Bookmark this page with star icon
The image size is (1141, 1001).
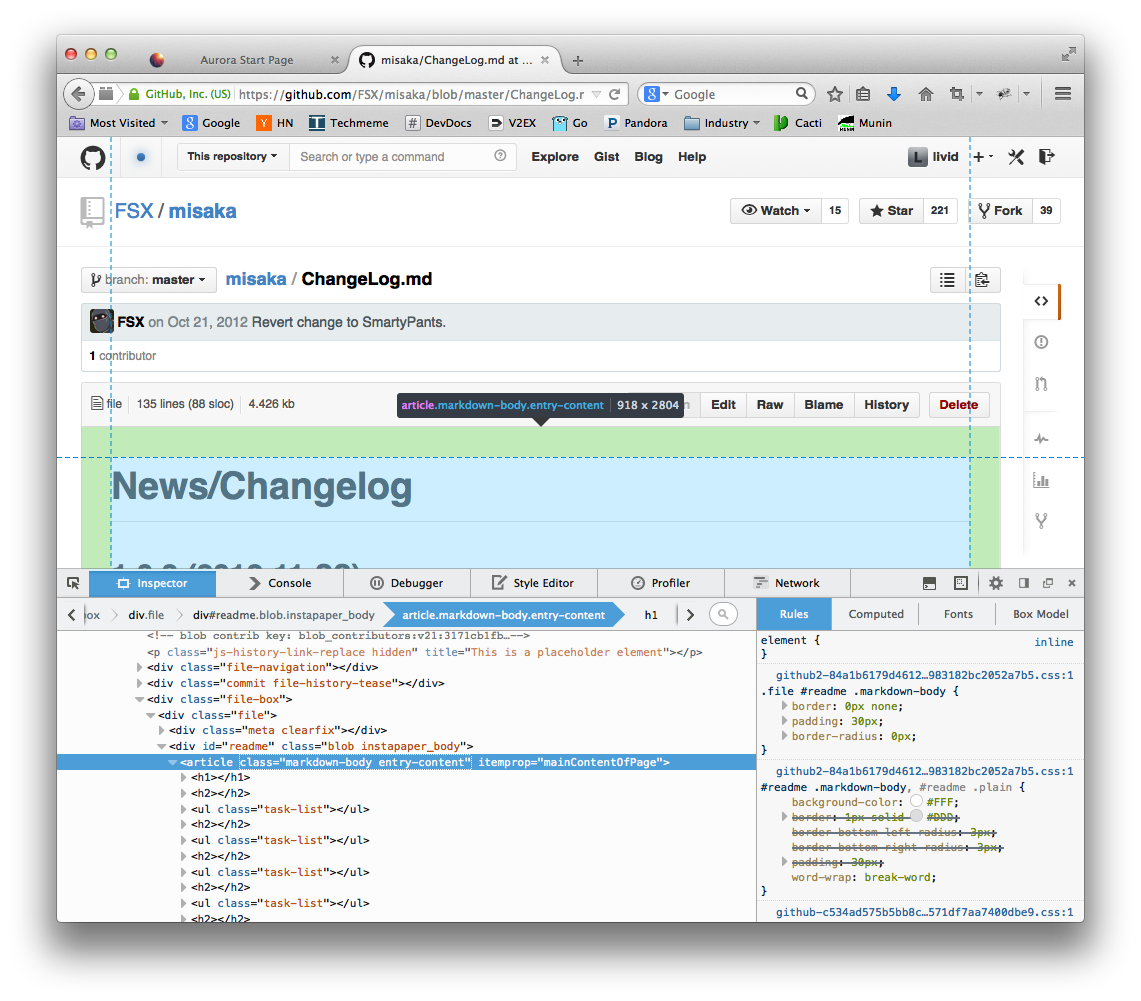tap(835, 94)
